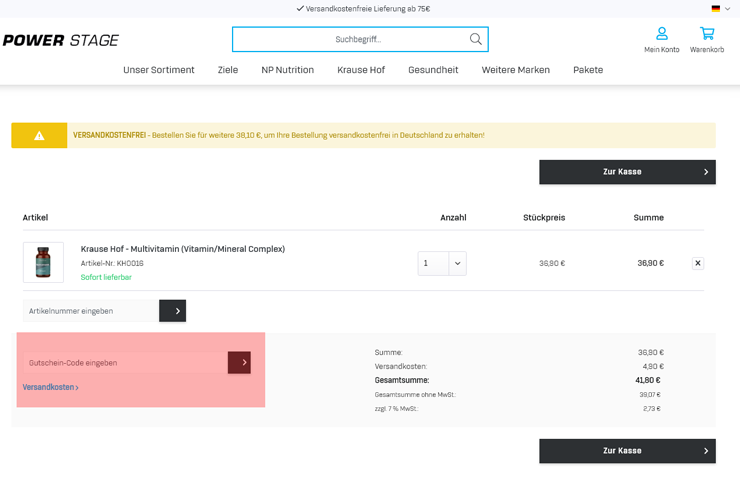Click the yellow warning triangle icon

tap(39, 135)
